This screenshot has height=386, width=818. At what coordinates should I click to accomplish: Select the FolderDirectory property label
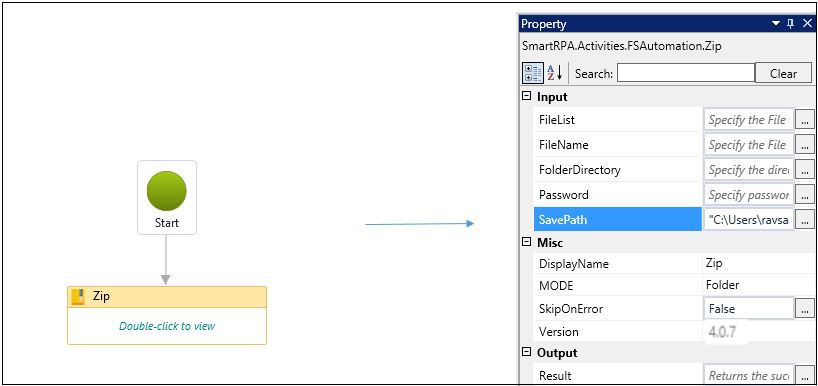580,170
